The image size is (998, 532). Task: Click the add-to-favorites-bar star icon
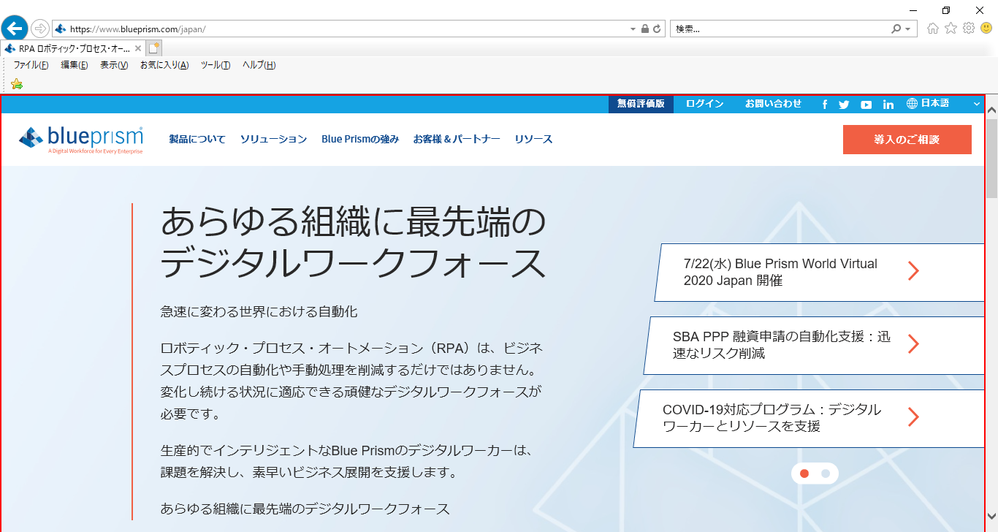[17, 84]
